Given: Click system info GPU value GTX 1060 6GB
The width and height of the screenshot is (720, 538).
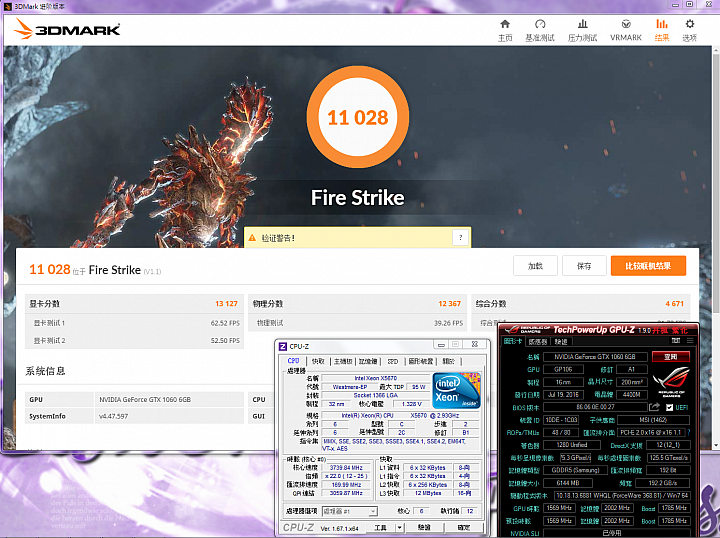Looking at the screenshot, I should coord(145,399).
